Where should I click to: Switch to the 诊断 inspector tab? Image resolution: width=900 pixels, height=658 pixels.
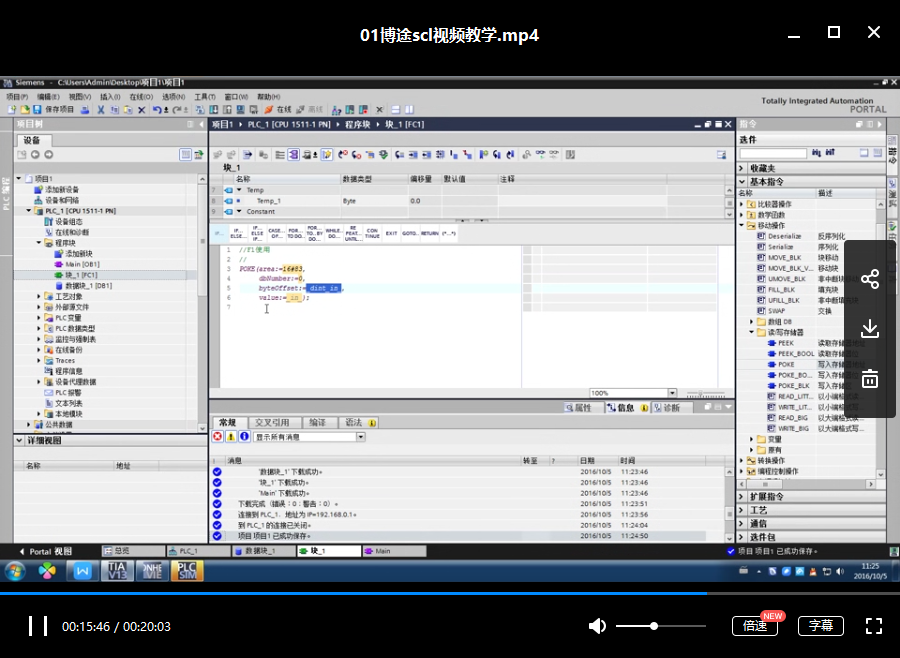666,408
